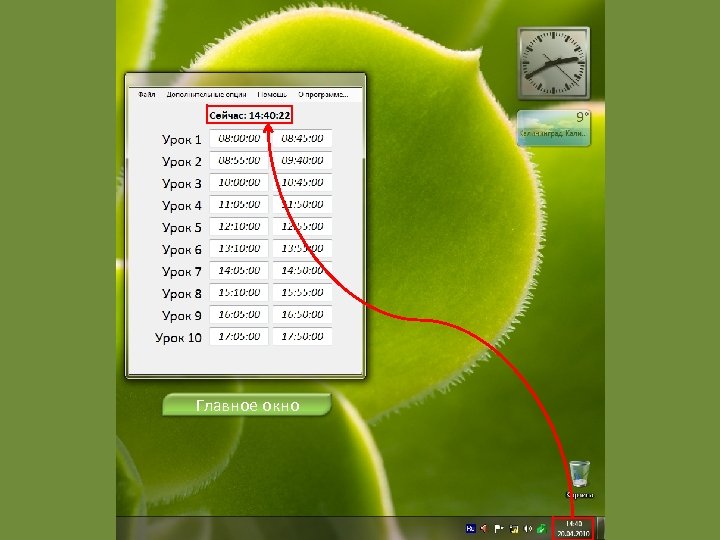
Task: Open the analog clock desktop gadget
Action: point(554,63)
